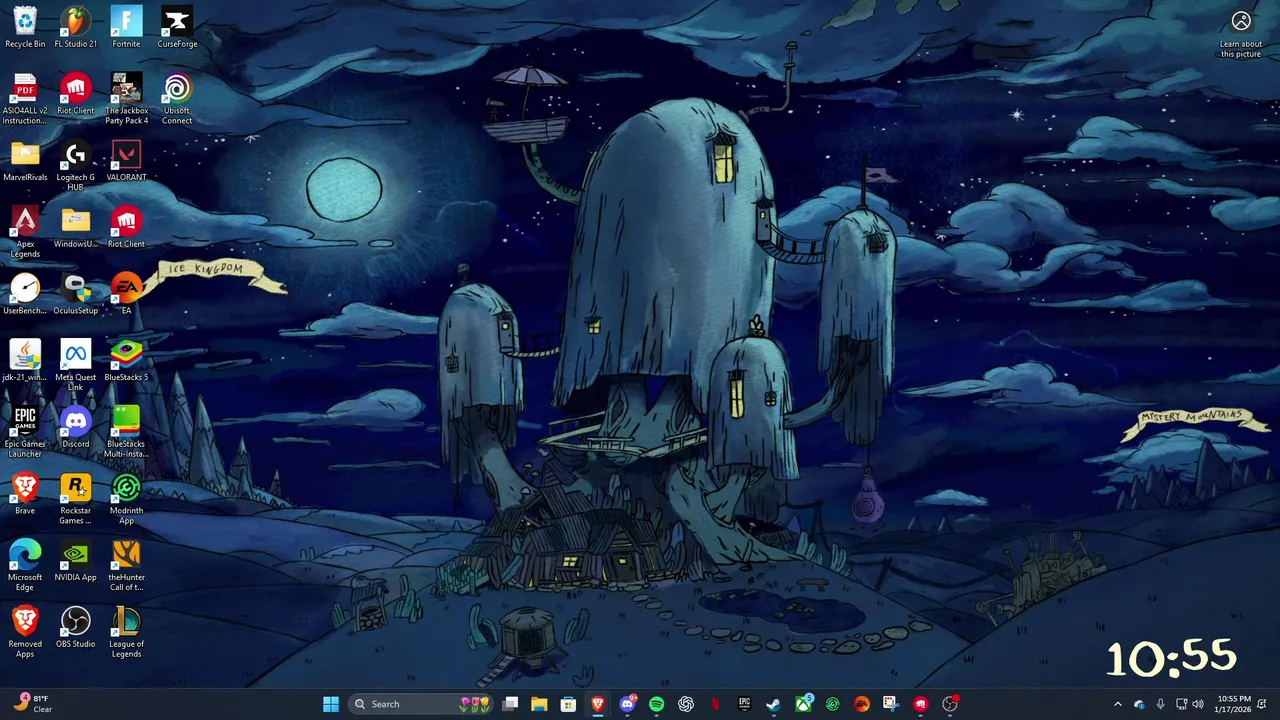Open network settings tray icon
Image resolution: width=1280 pixels, height=720 pixels.
coord(1181,704)
